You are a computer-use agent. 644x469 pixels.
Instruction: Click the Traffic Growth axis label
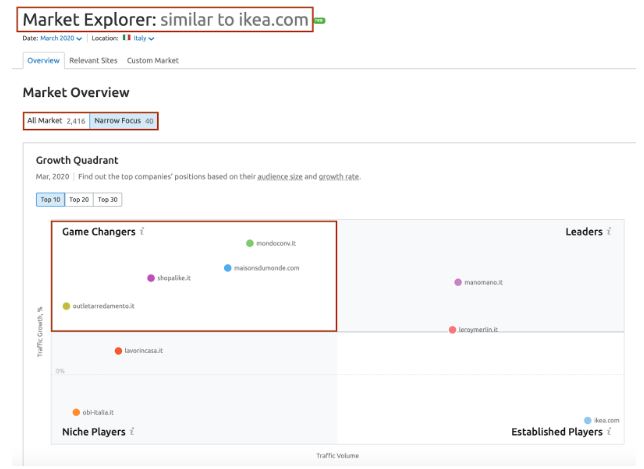pos(40,331)
